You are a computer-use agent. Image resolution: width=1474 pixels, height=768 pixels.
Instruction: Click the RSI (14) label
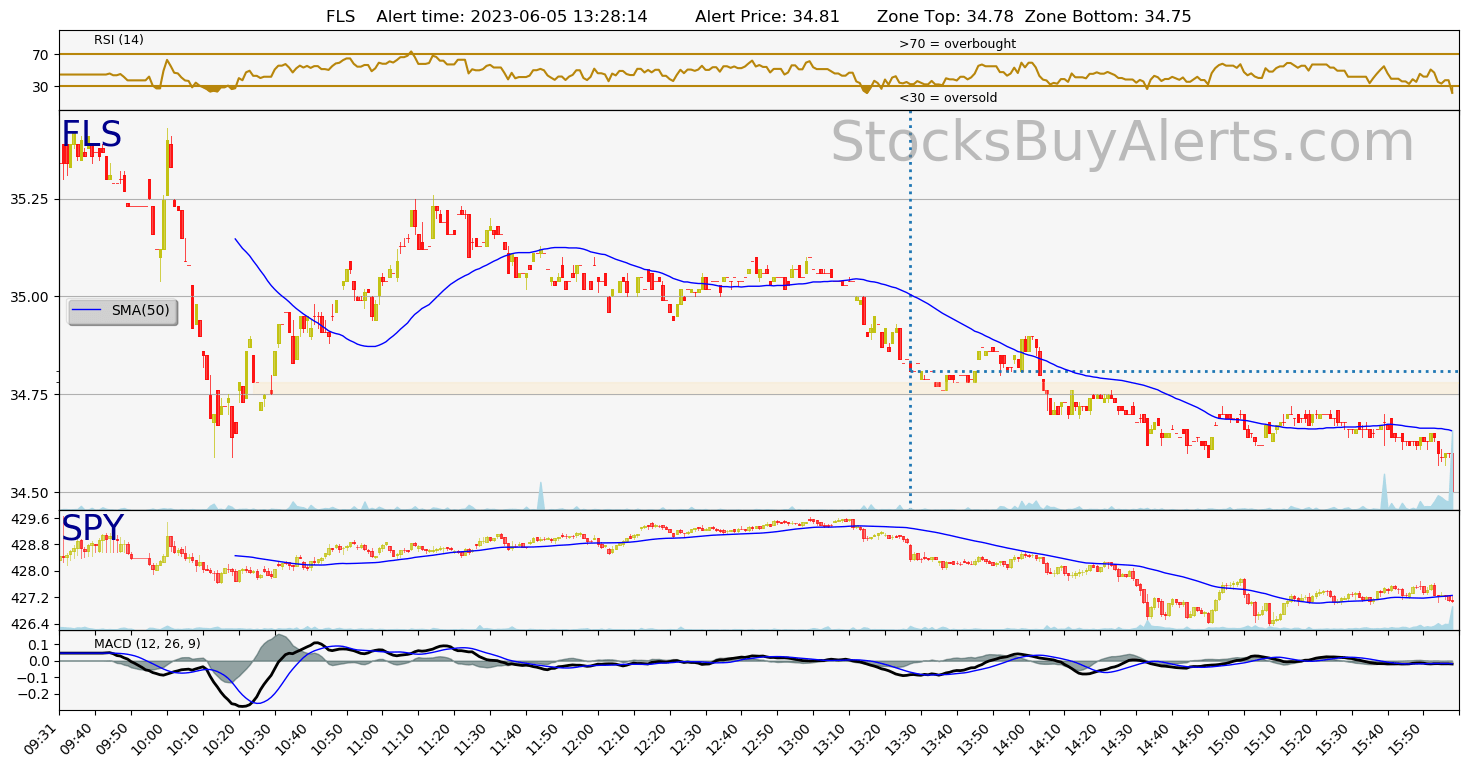click(x=119, y=40)
